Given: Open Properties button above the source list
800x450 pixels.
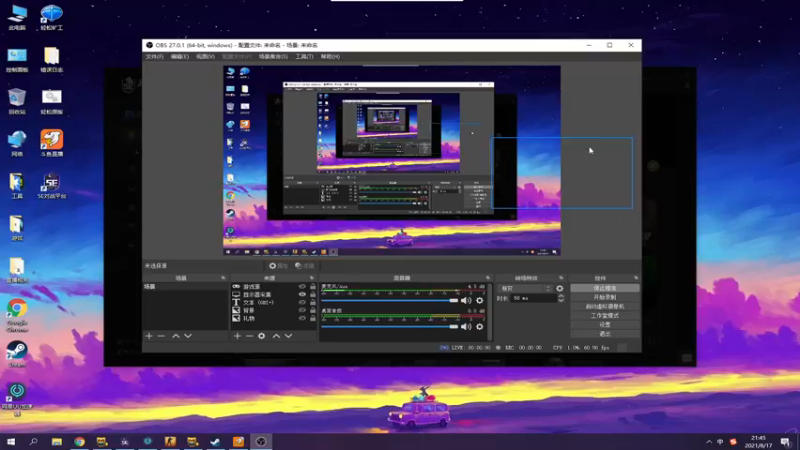Looking at the screenshot, I should pos(278,266).
